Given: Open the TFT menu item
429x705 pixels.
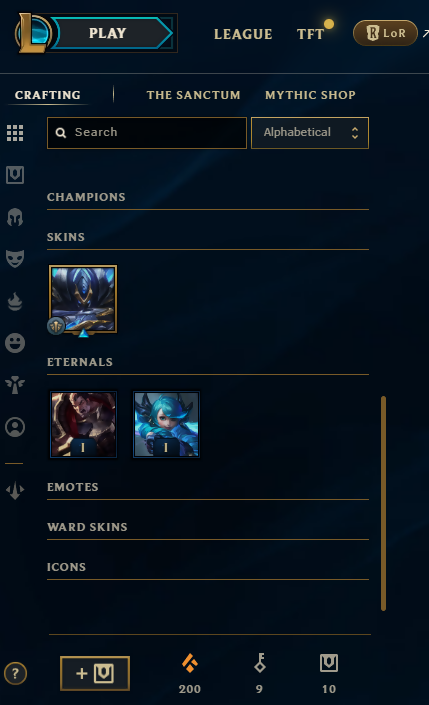Looking at the screenshot, I should pos(310,34).
